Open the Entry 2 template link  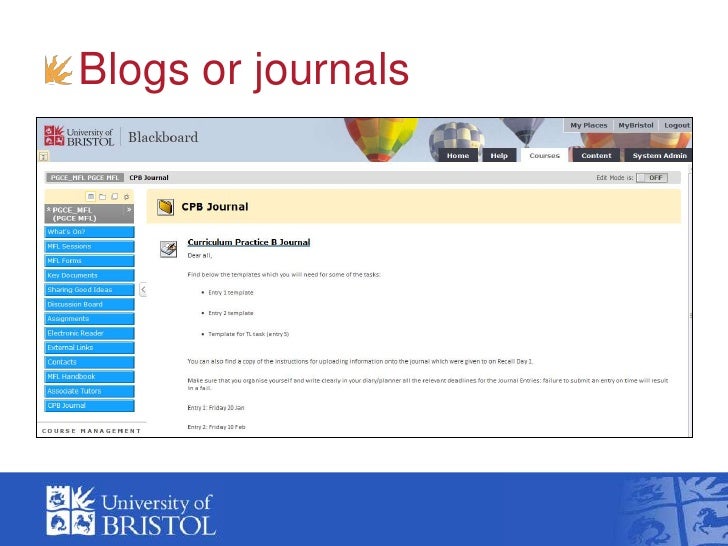(x=231, y=313)
